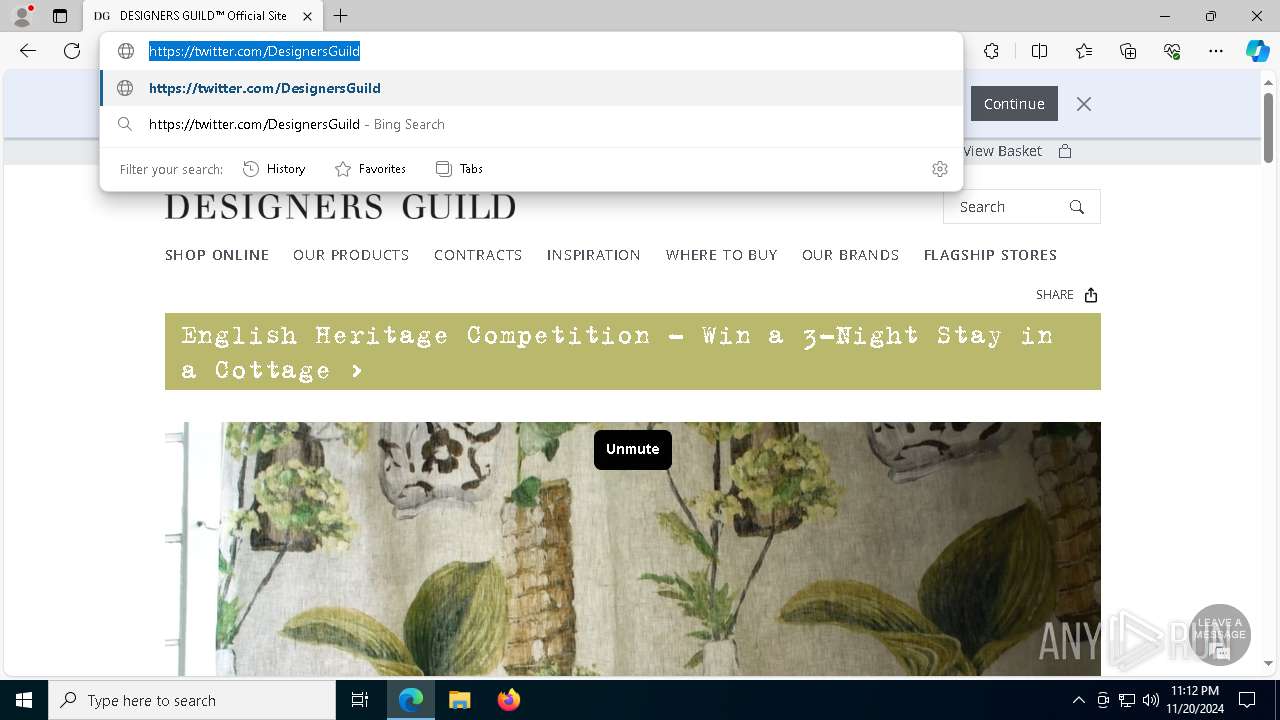Click the volume speaker tray icon

click(1151, 700)
